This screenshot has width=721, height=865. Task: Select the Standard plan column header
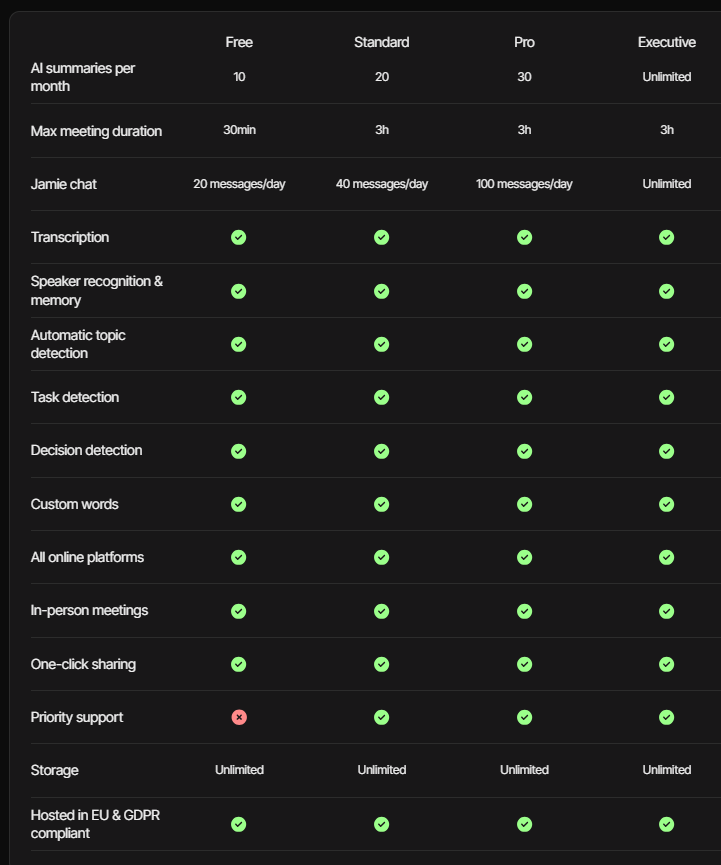point(382,42)
